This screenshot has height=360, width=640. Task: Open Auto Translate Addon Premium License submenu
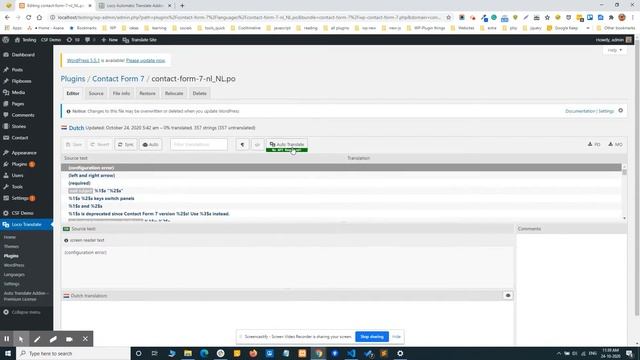(25, 296)
